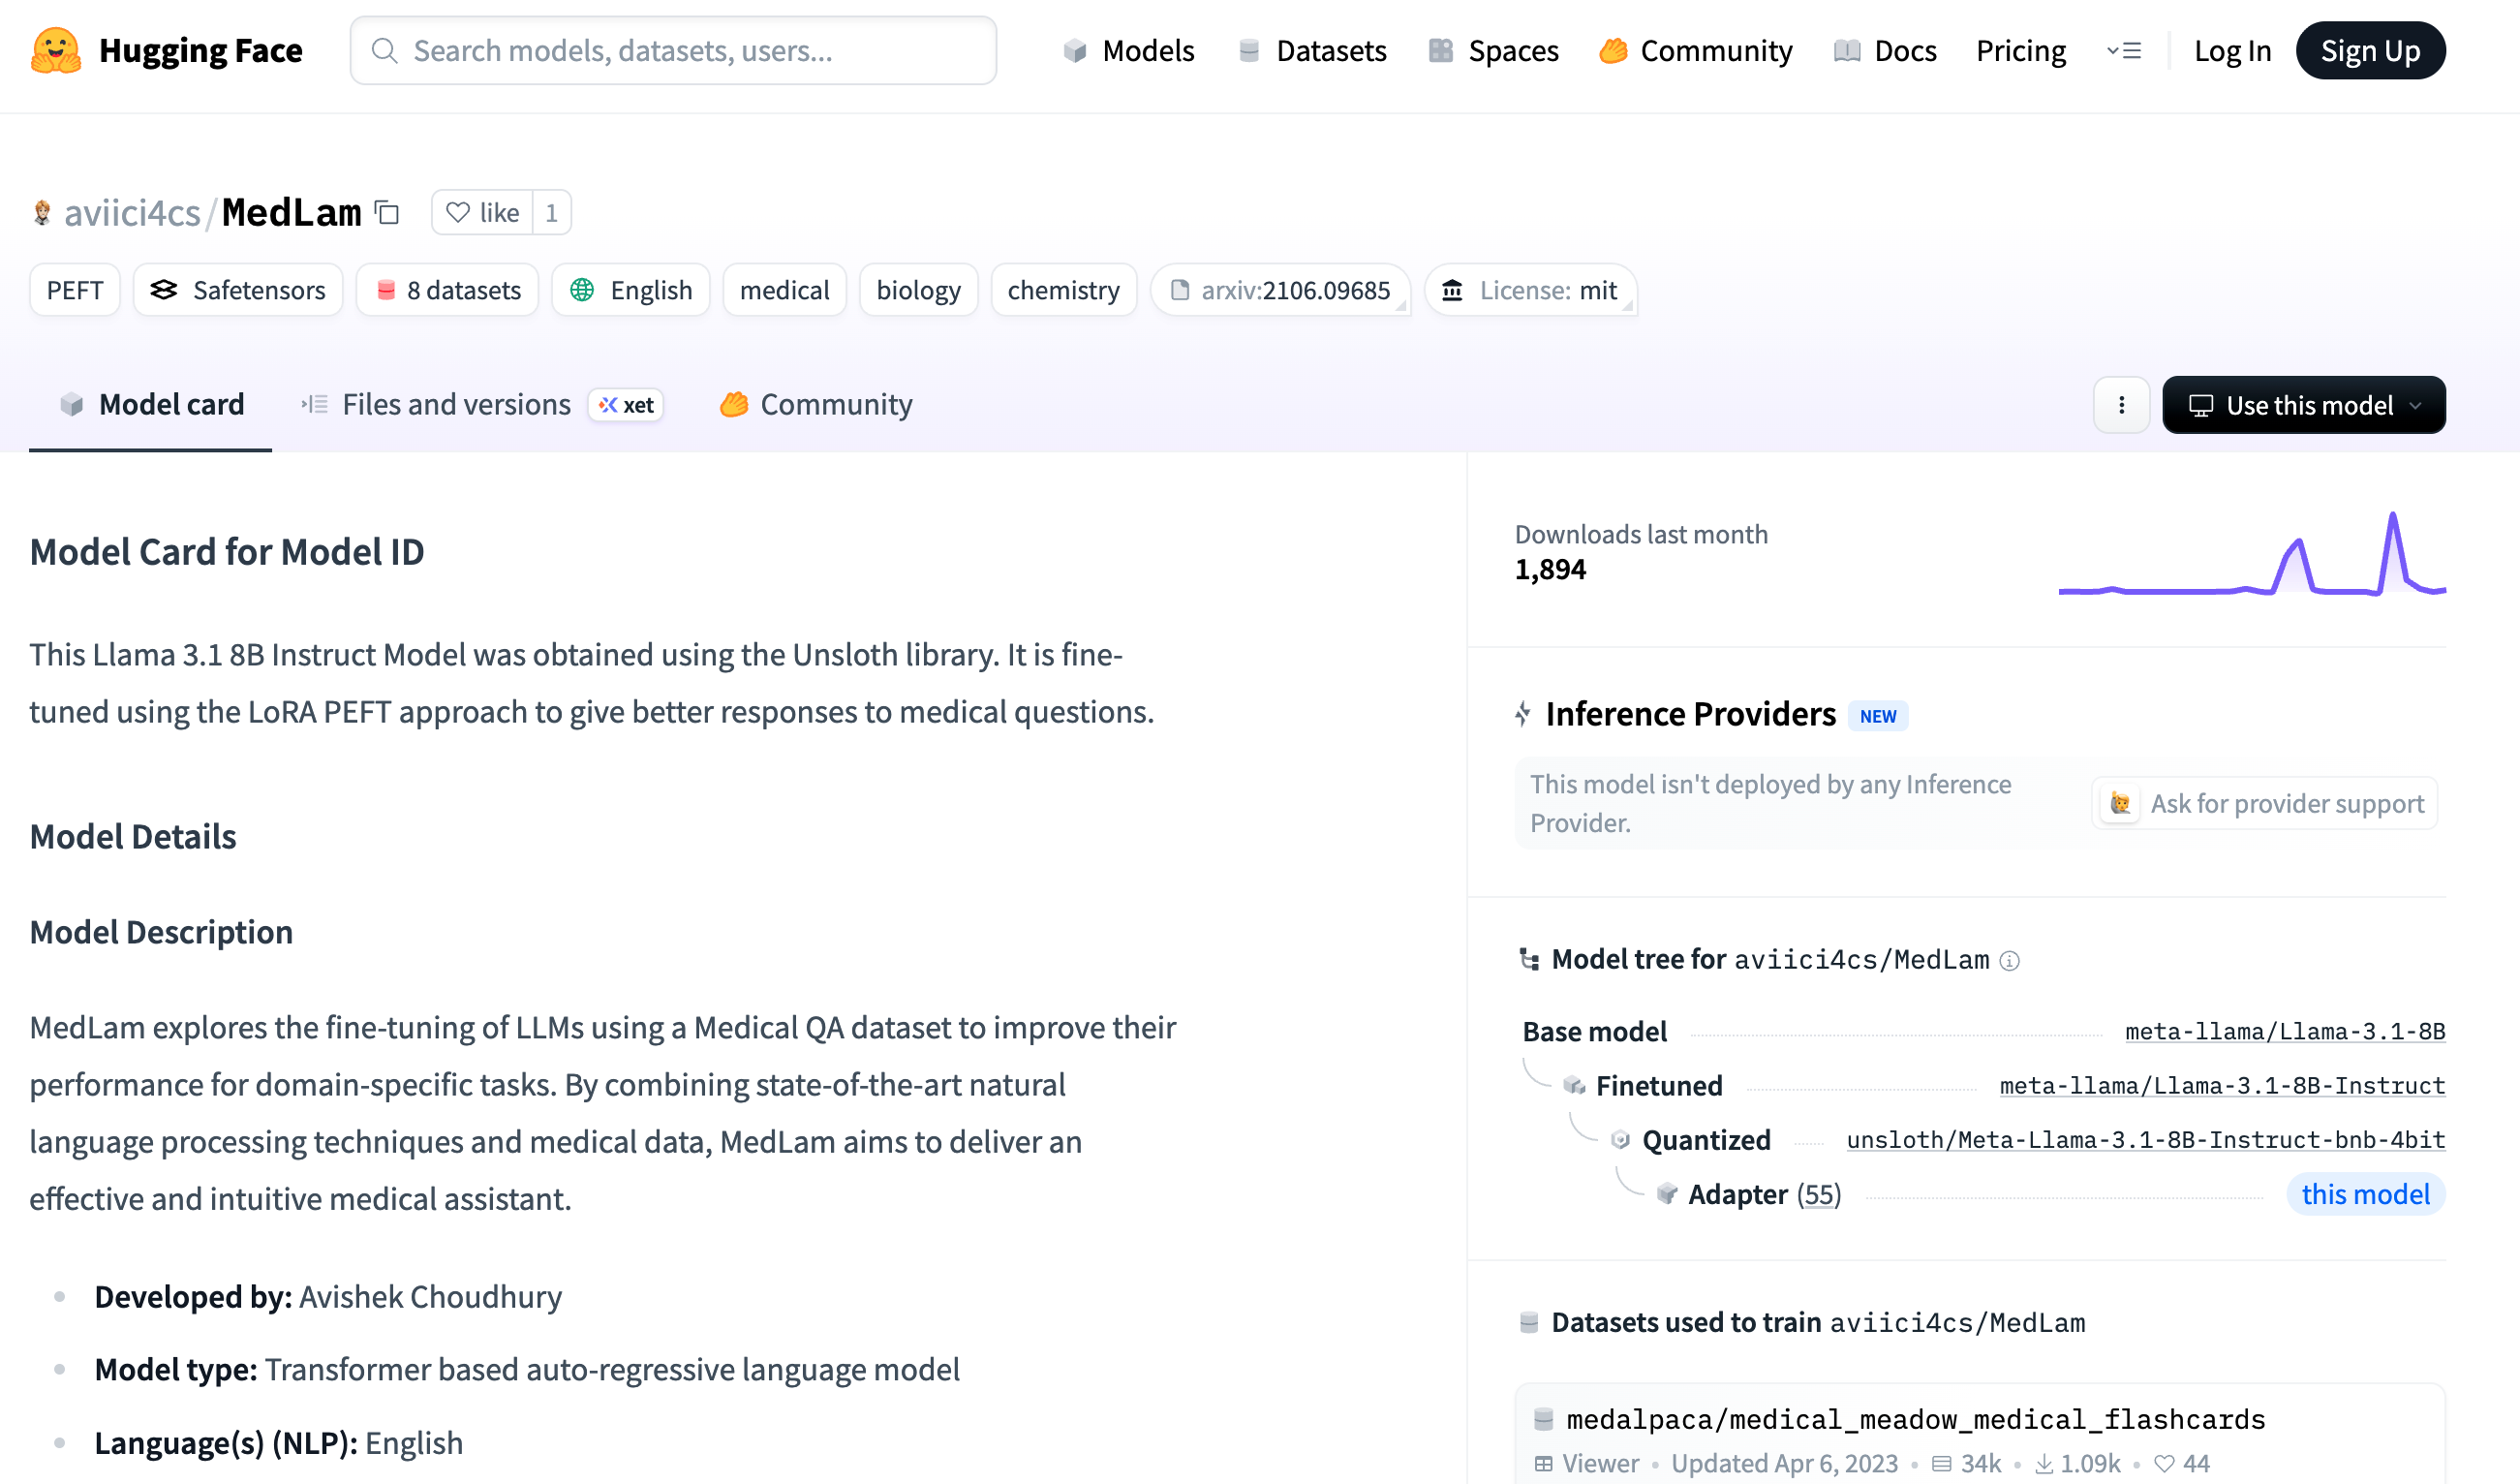Click the arxiv paper tag
The image size is (2520, 1484).
click(1280, 290)
